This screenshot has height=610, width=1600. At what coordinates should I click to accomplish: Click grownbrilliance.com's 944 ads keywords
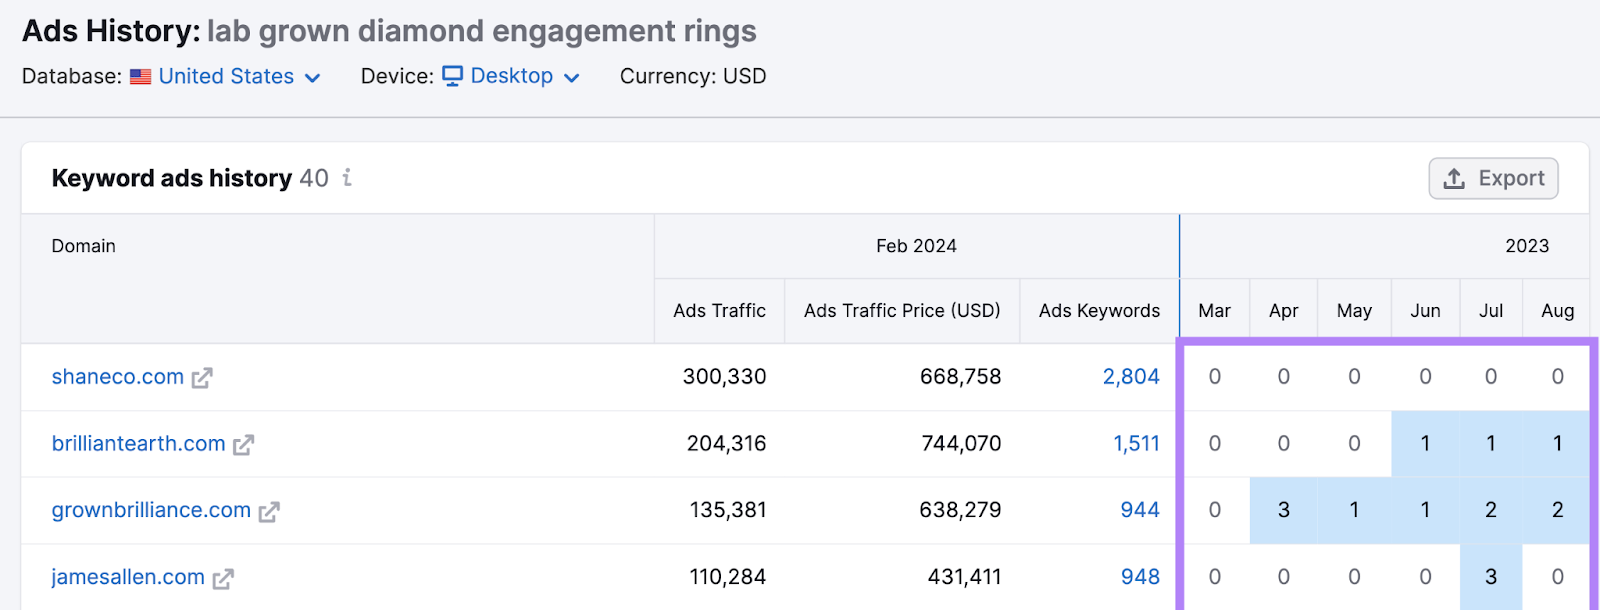pyautogui.click(x=1139, y=510)
